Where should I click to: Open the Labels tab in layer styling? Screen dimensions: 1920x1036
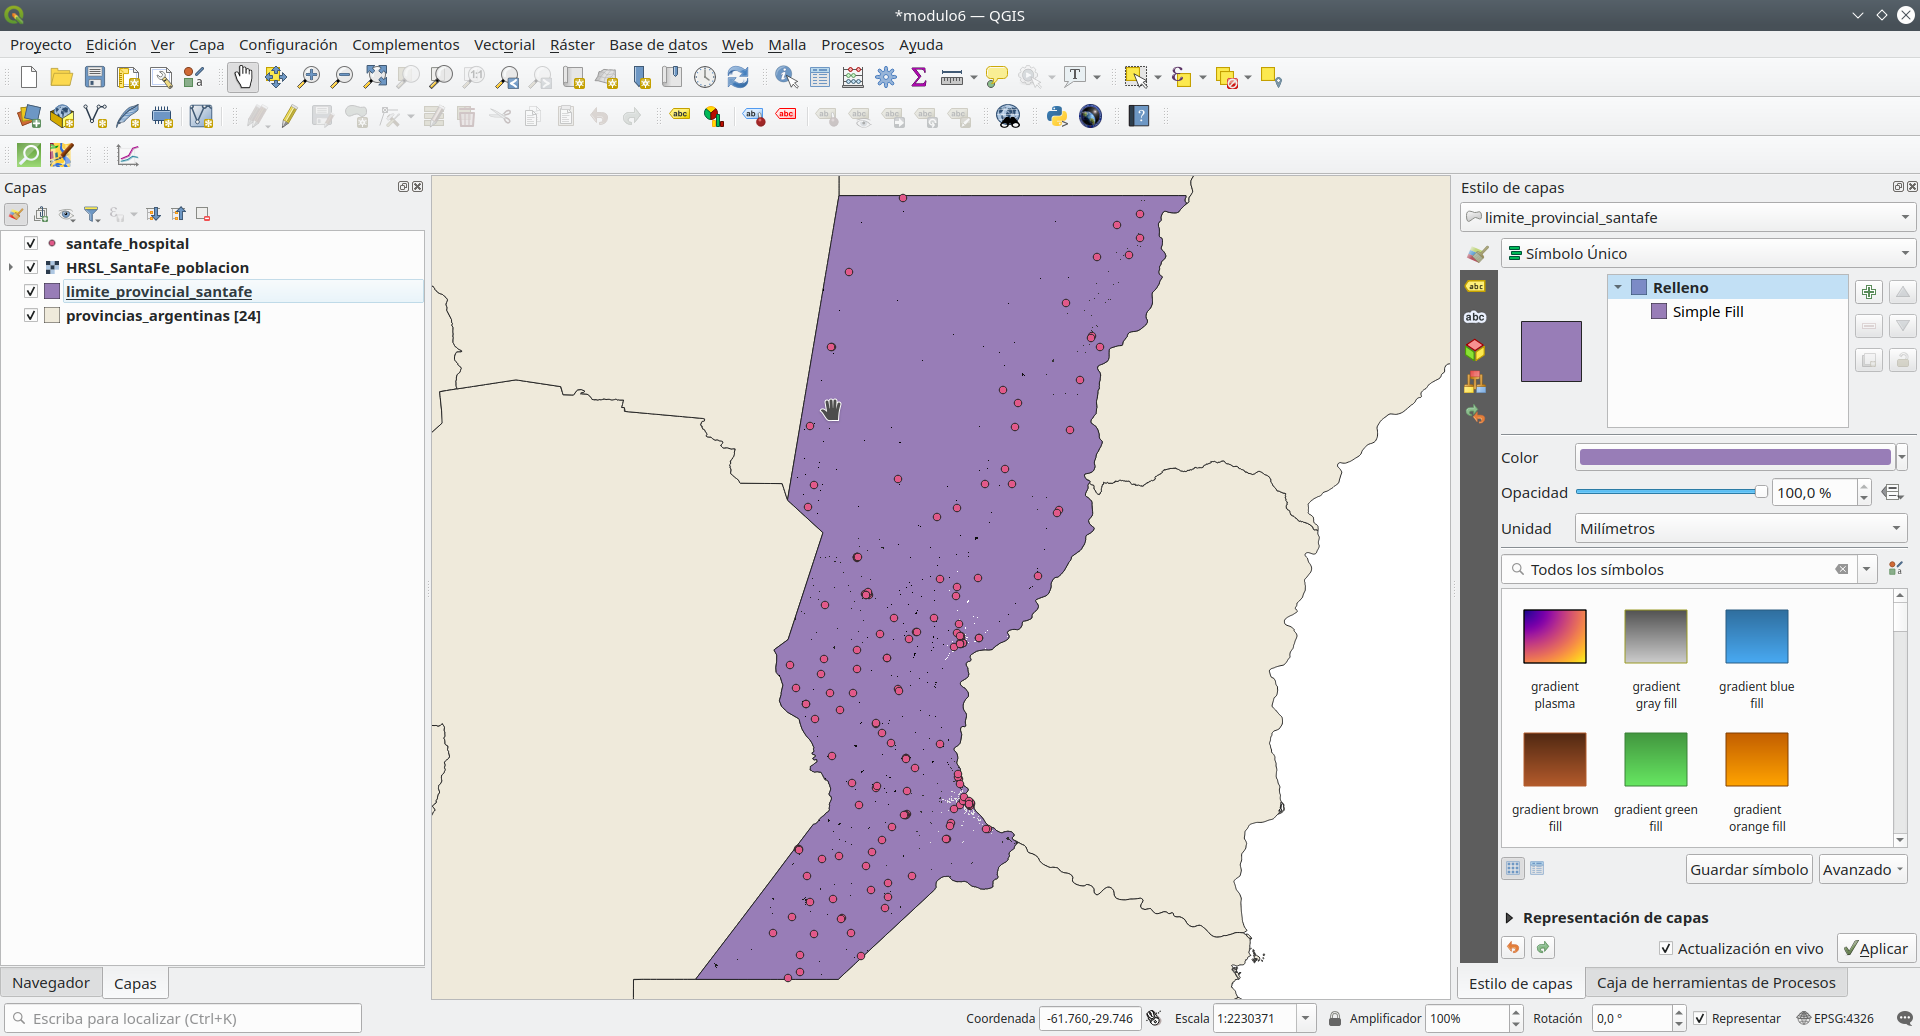(x=1475, y=286)
